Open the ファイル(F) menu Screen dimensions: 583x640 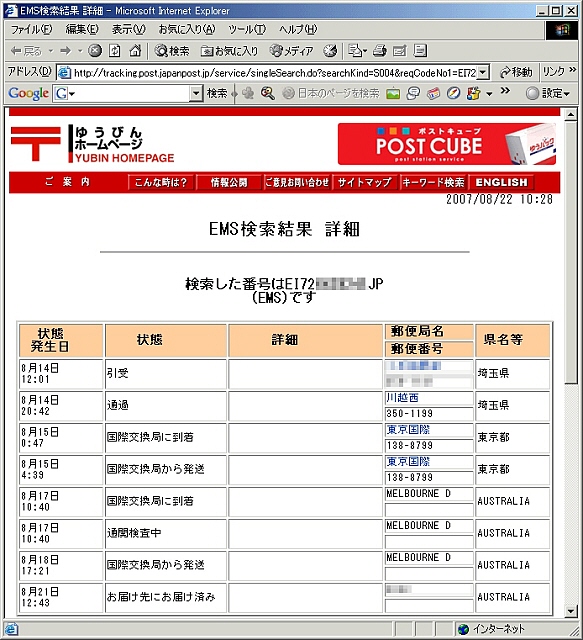tap(31, 29)
